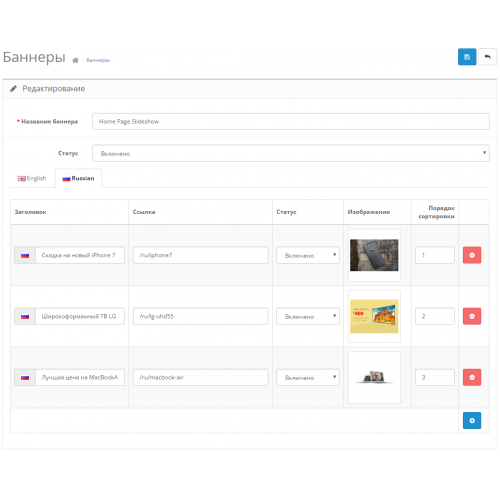Edit the link field /ru/macbook-air
The height and width of the screenshot is (500, 500).
coord(201,377)
